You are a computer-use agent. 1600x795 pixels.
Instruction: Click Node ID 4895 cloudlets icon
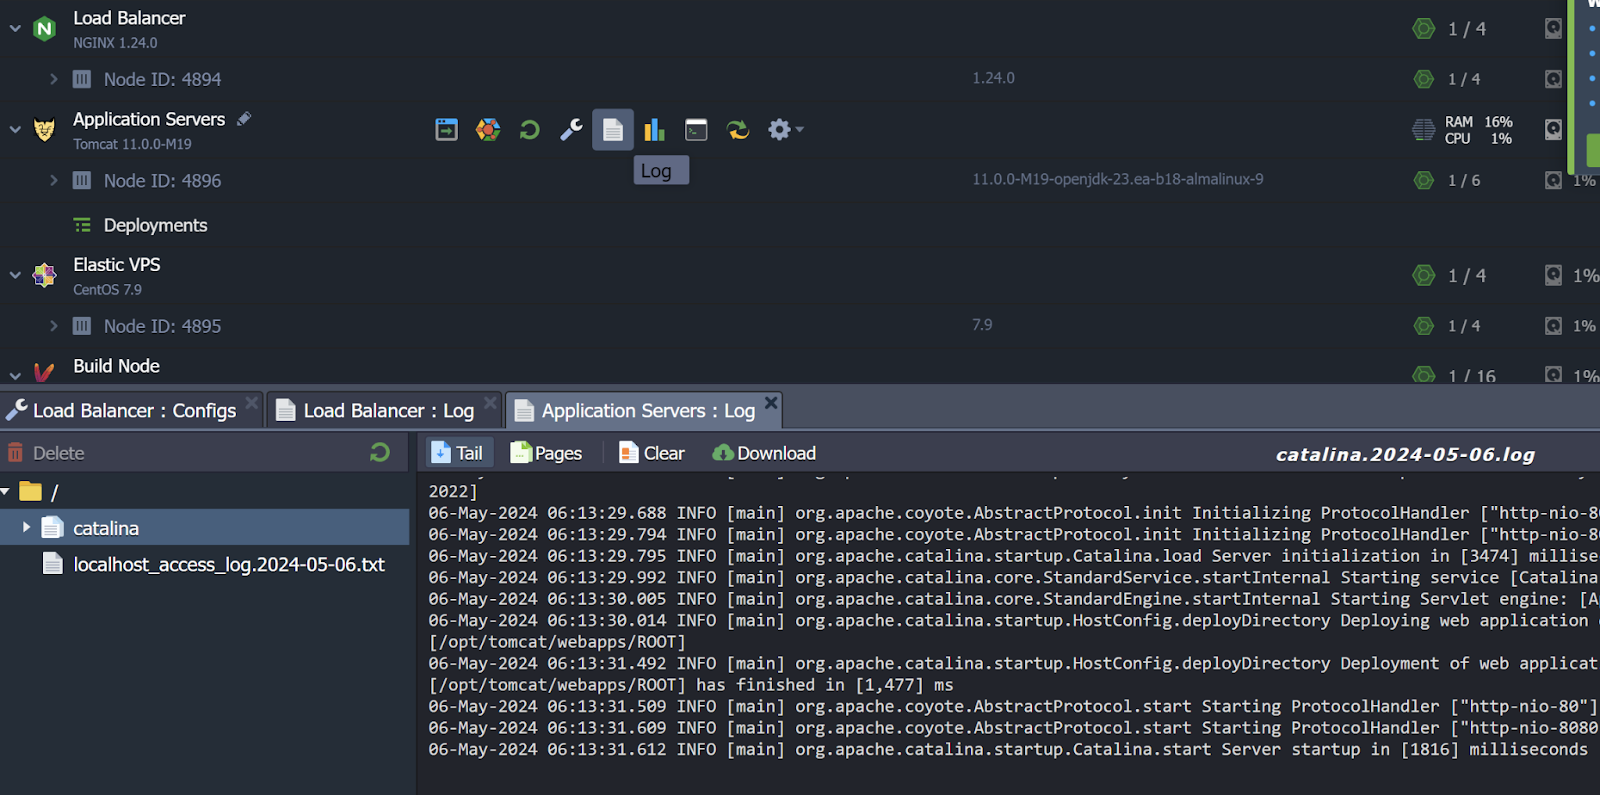1423,326
